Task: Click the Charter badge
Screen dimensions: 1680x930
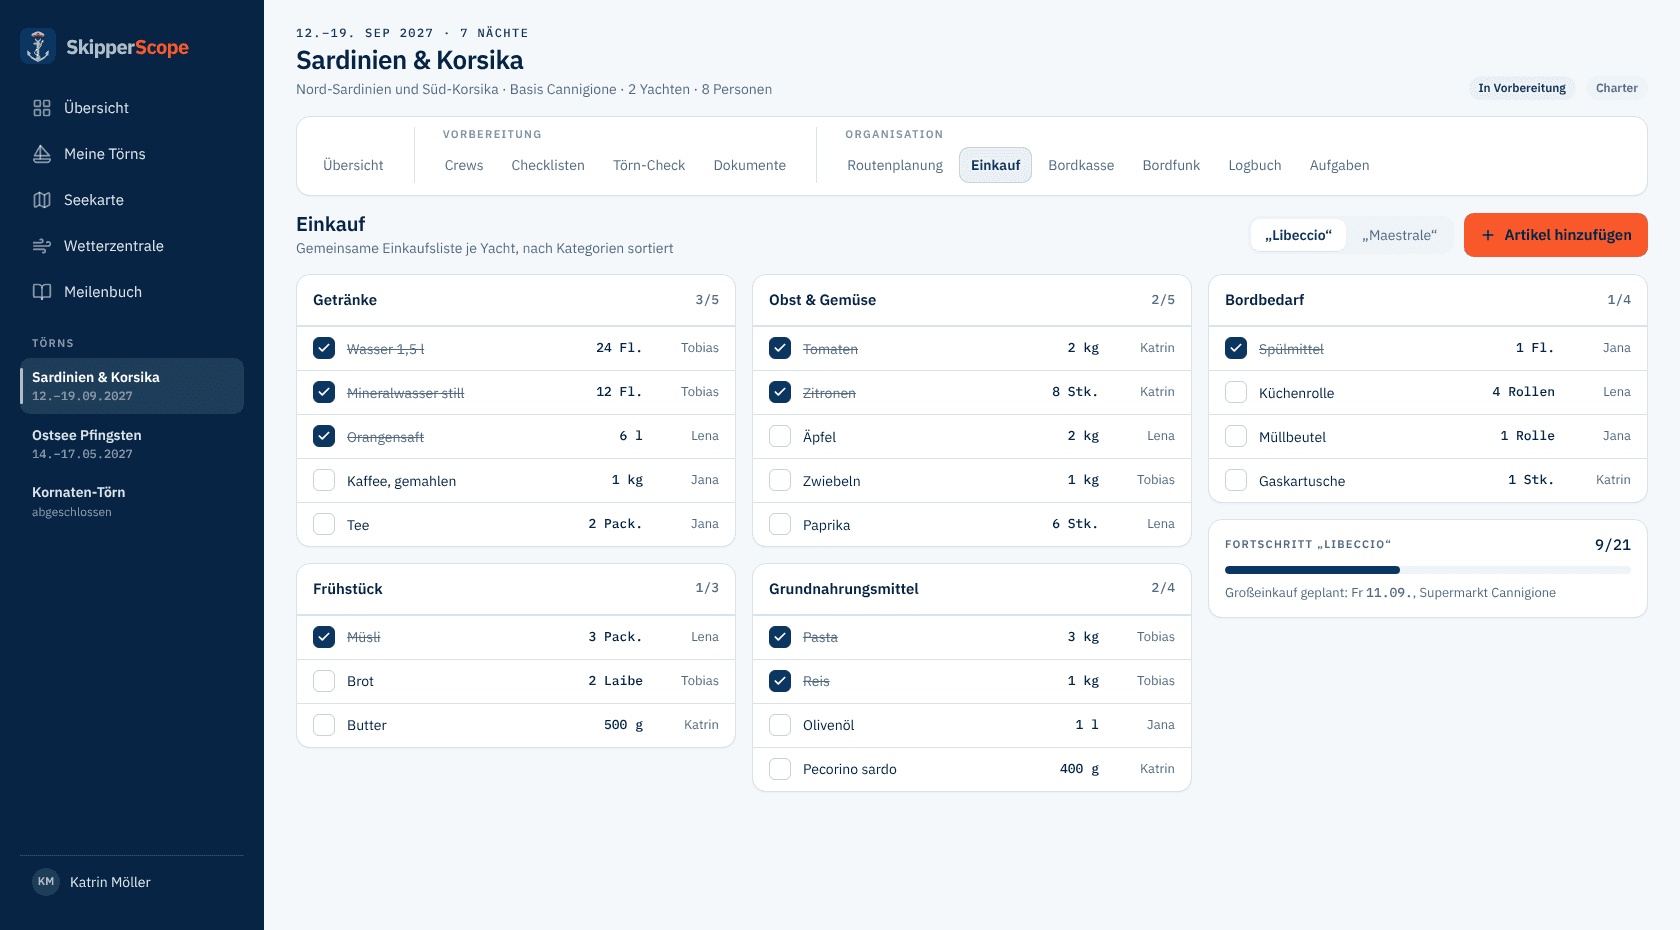Action: (1616, 88)
